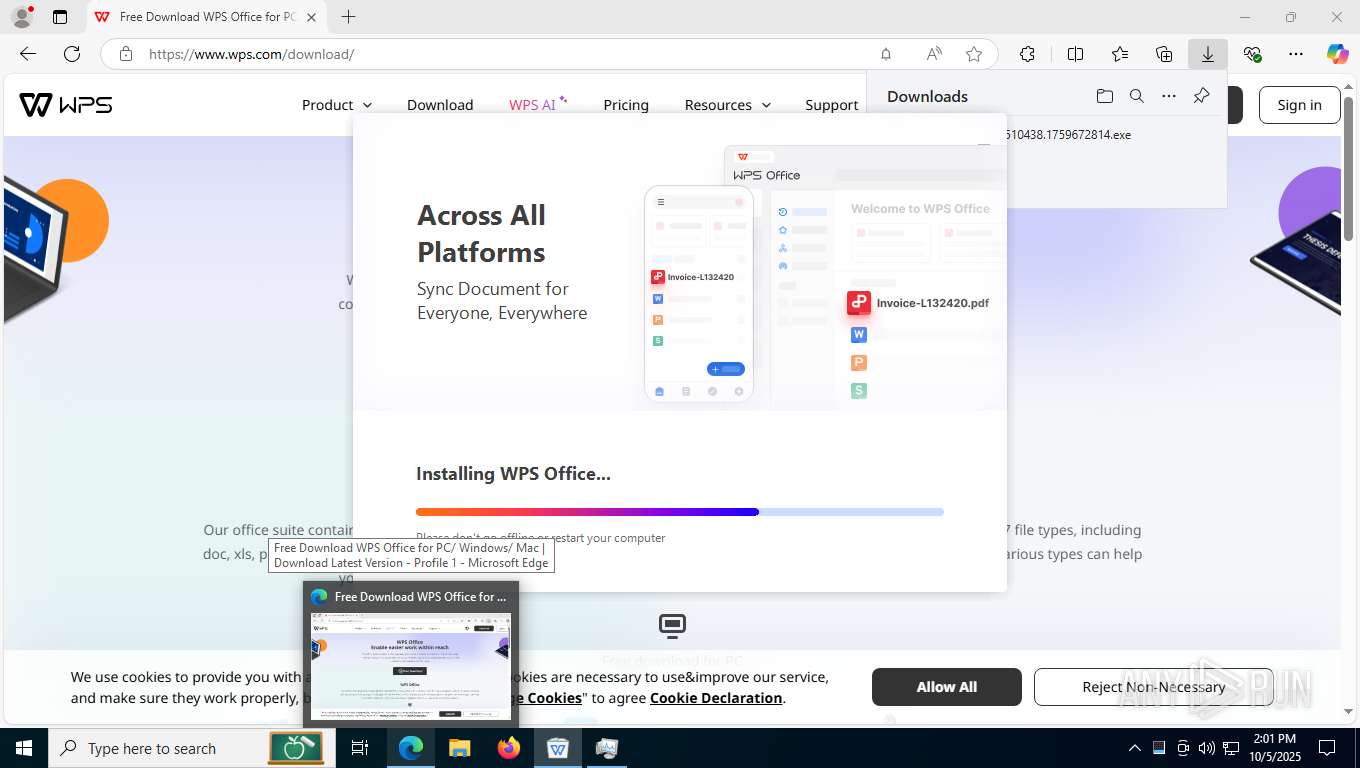
Task: Click the Invoice-L132420.pdf item in installer
Action: pos(918,303)
